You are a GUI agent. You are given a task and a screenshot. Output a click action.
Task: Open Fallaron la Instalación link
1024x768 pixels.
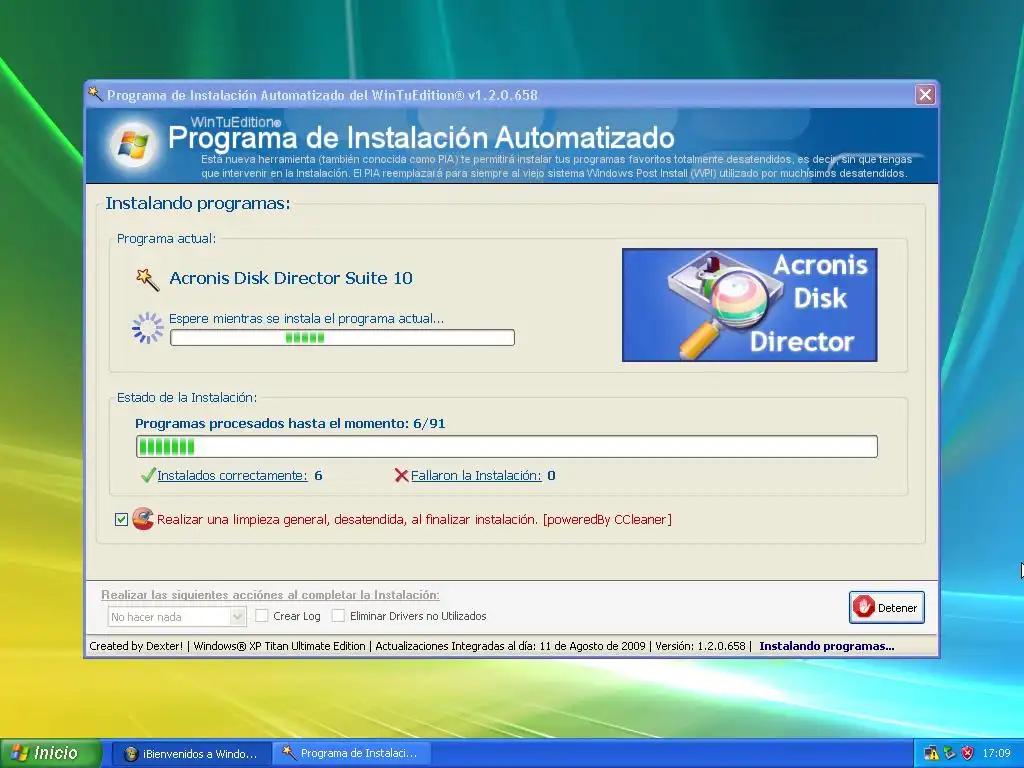click(475, 475)
